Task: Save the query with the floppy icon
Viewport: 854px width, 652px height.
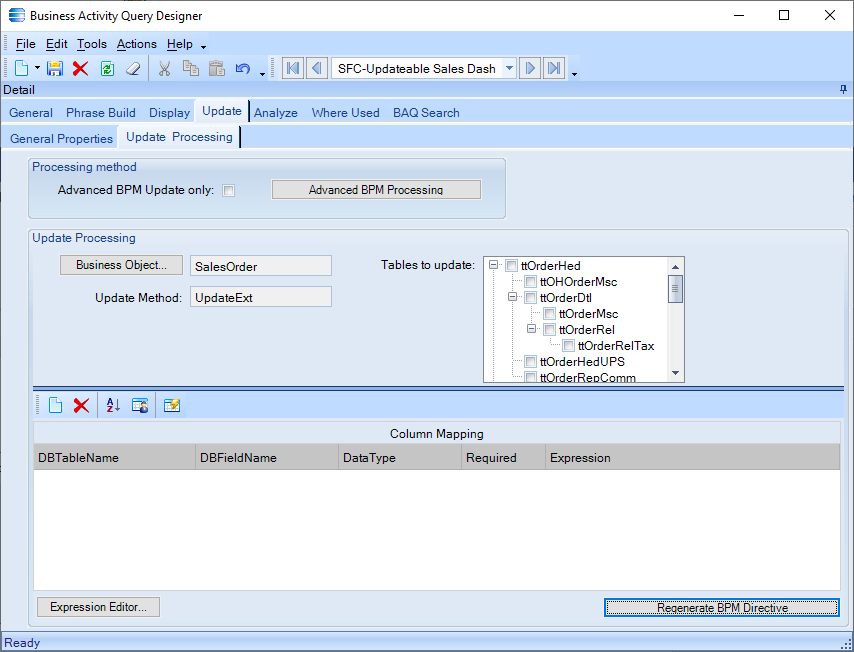Action: 54,69
